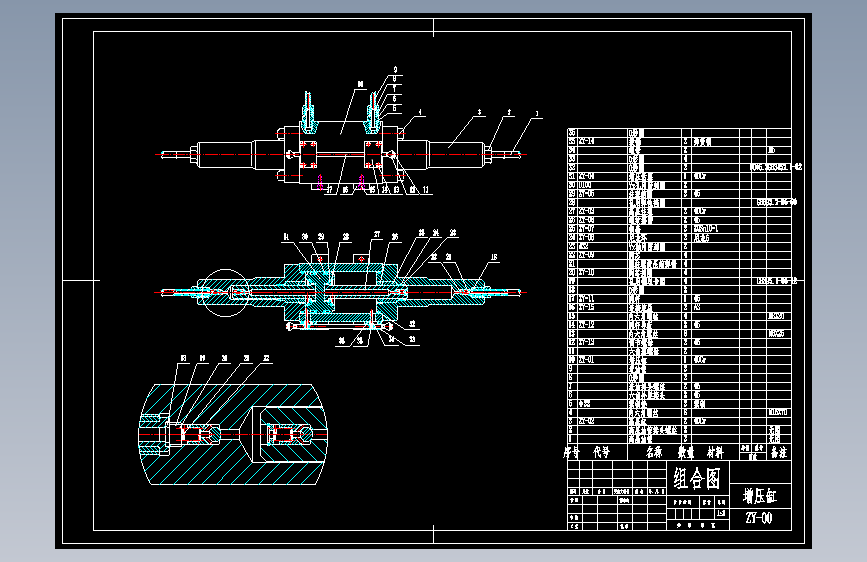Click the 名称 column header
867x562 pixels.
[x=654, y=452]
